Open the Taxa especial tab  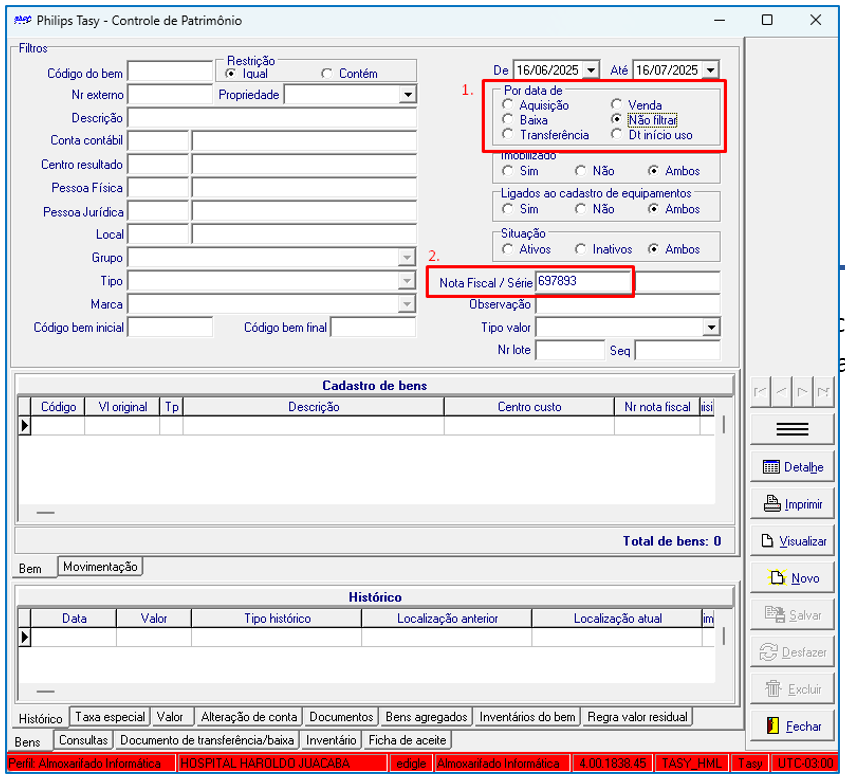[110, 717]
